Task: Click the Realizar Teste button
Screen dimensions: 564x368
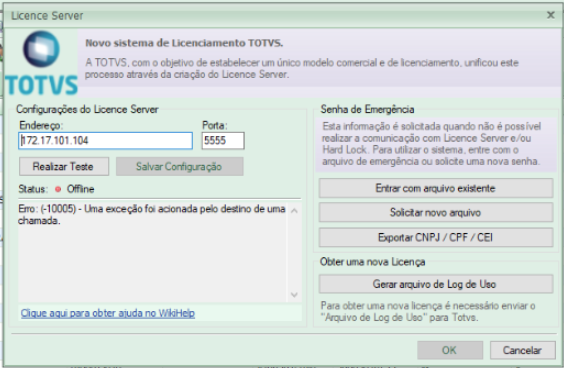Action: pos(64,167)
